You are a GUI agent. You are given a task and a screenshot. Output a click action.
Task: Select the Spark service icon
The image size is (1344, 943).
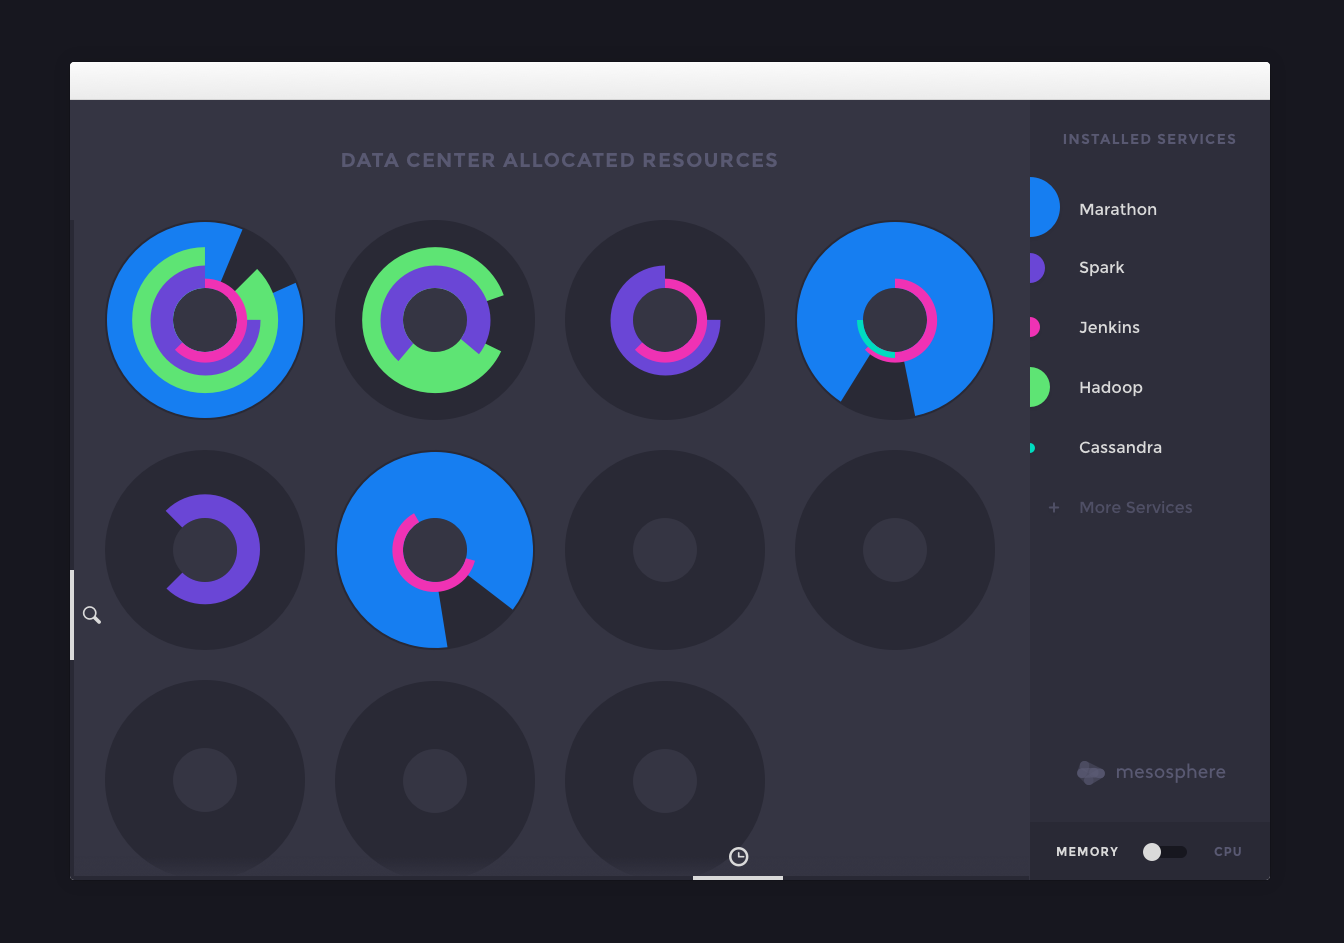[x=1037, y=267]
